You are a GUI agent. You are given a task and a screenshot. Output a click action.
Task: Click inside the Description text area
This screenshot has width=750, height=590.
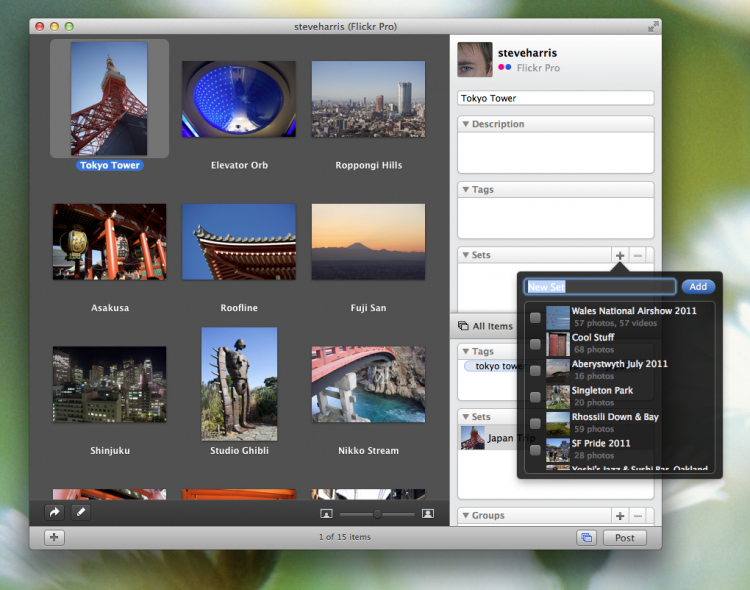pos(555,152)
